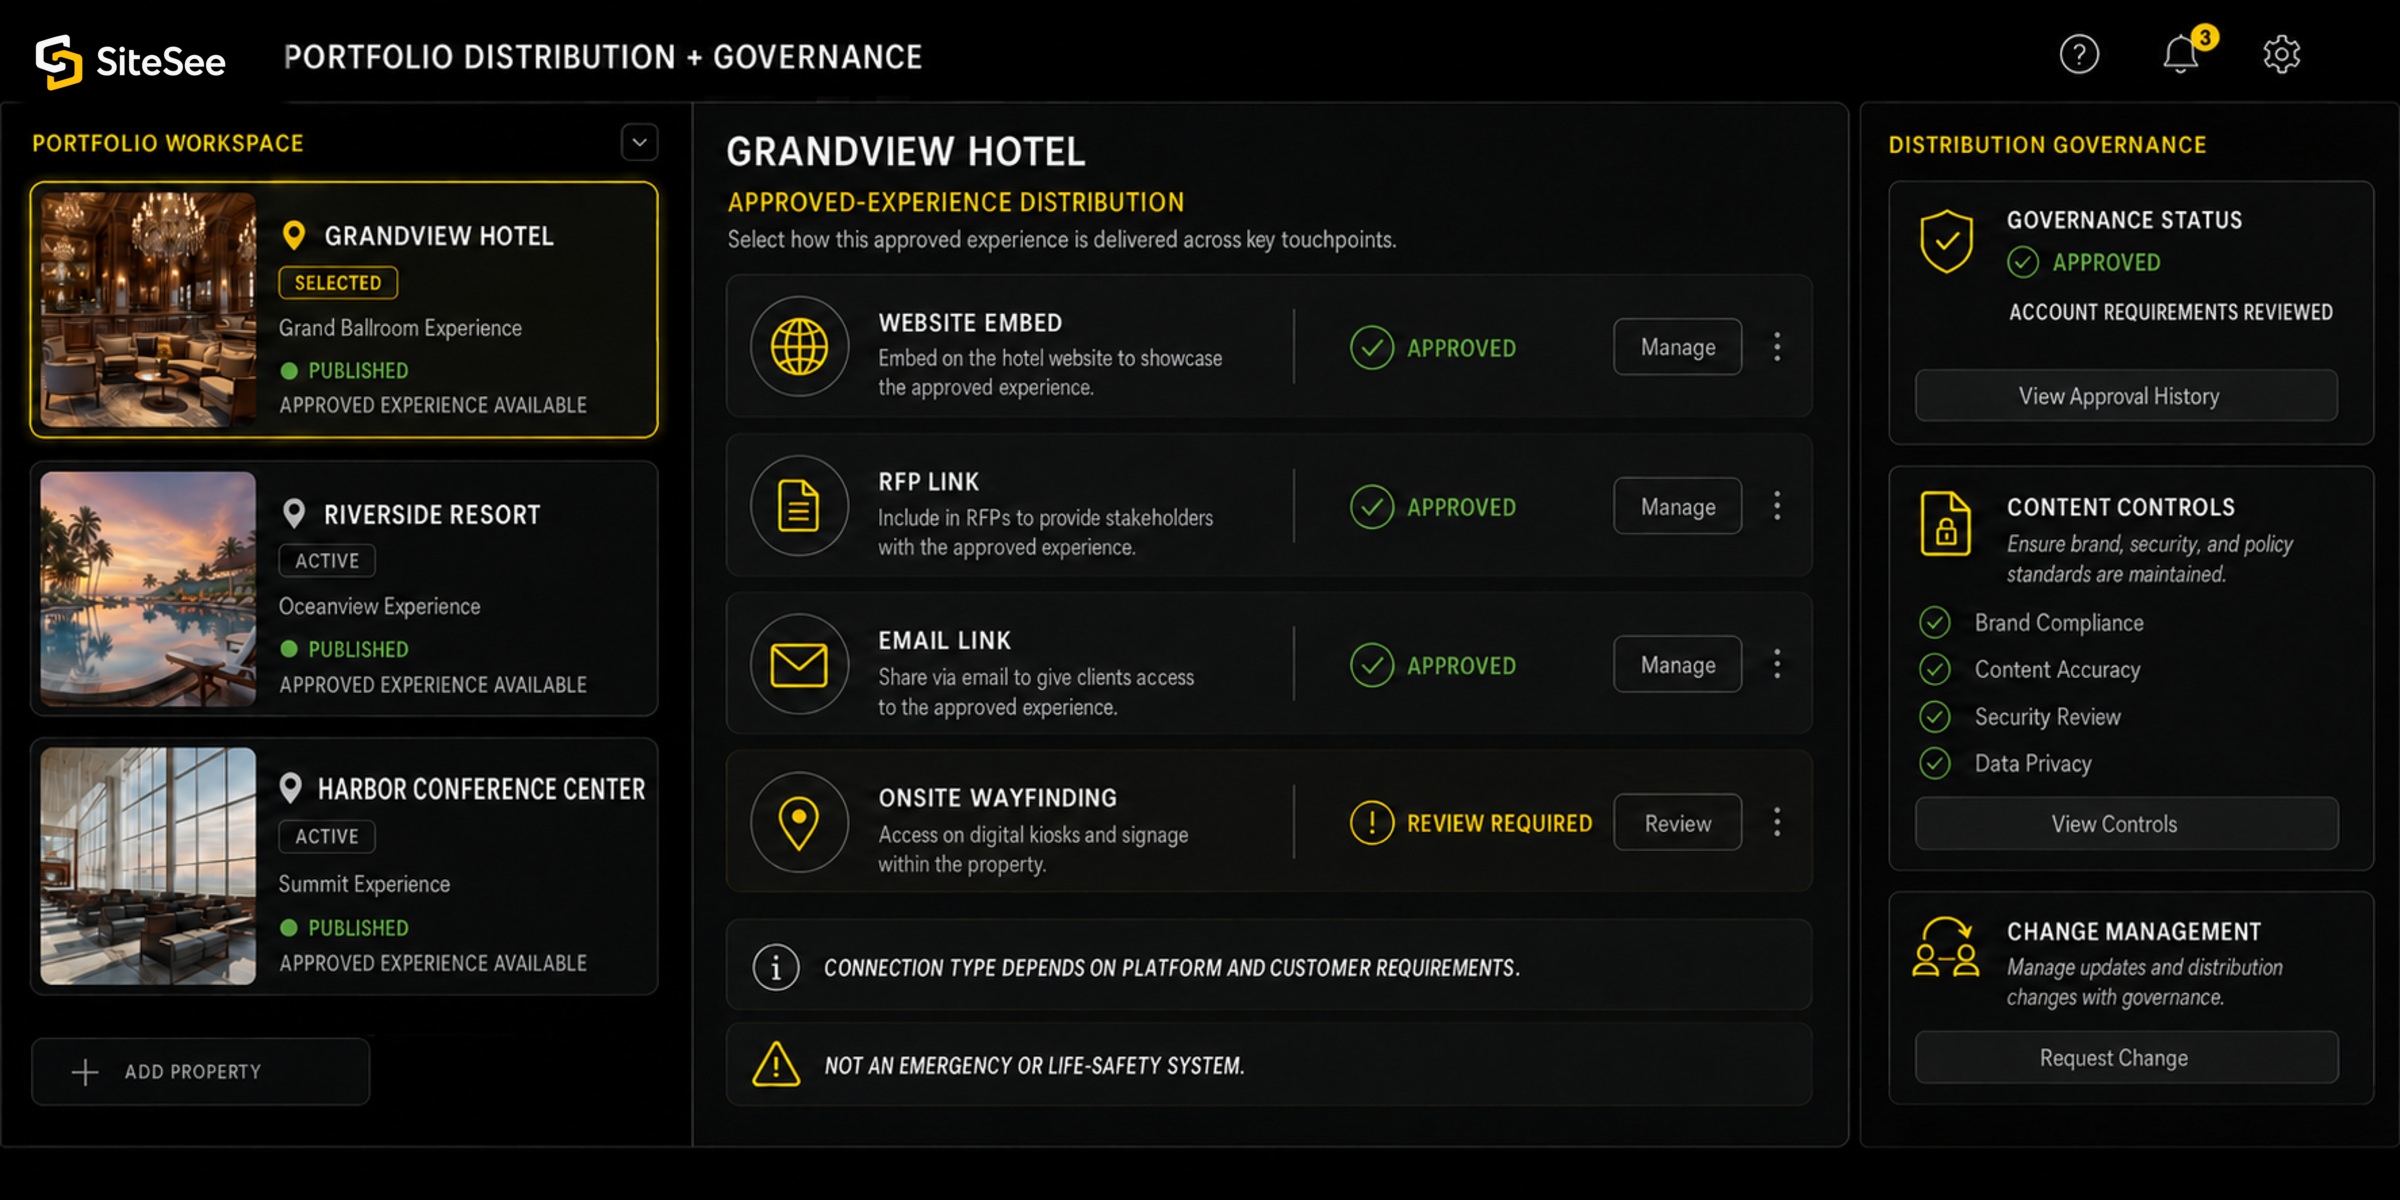Select the Riverside Resort property card
This screenshot has width=2400, height=1200.
point(344,589)
